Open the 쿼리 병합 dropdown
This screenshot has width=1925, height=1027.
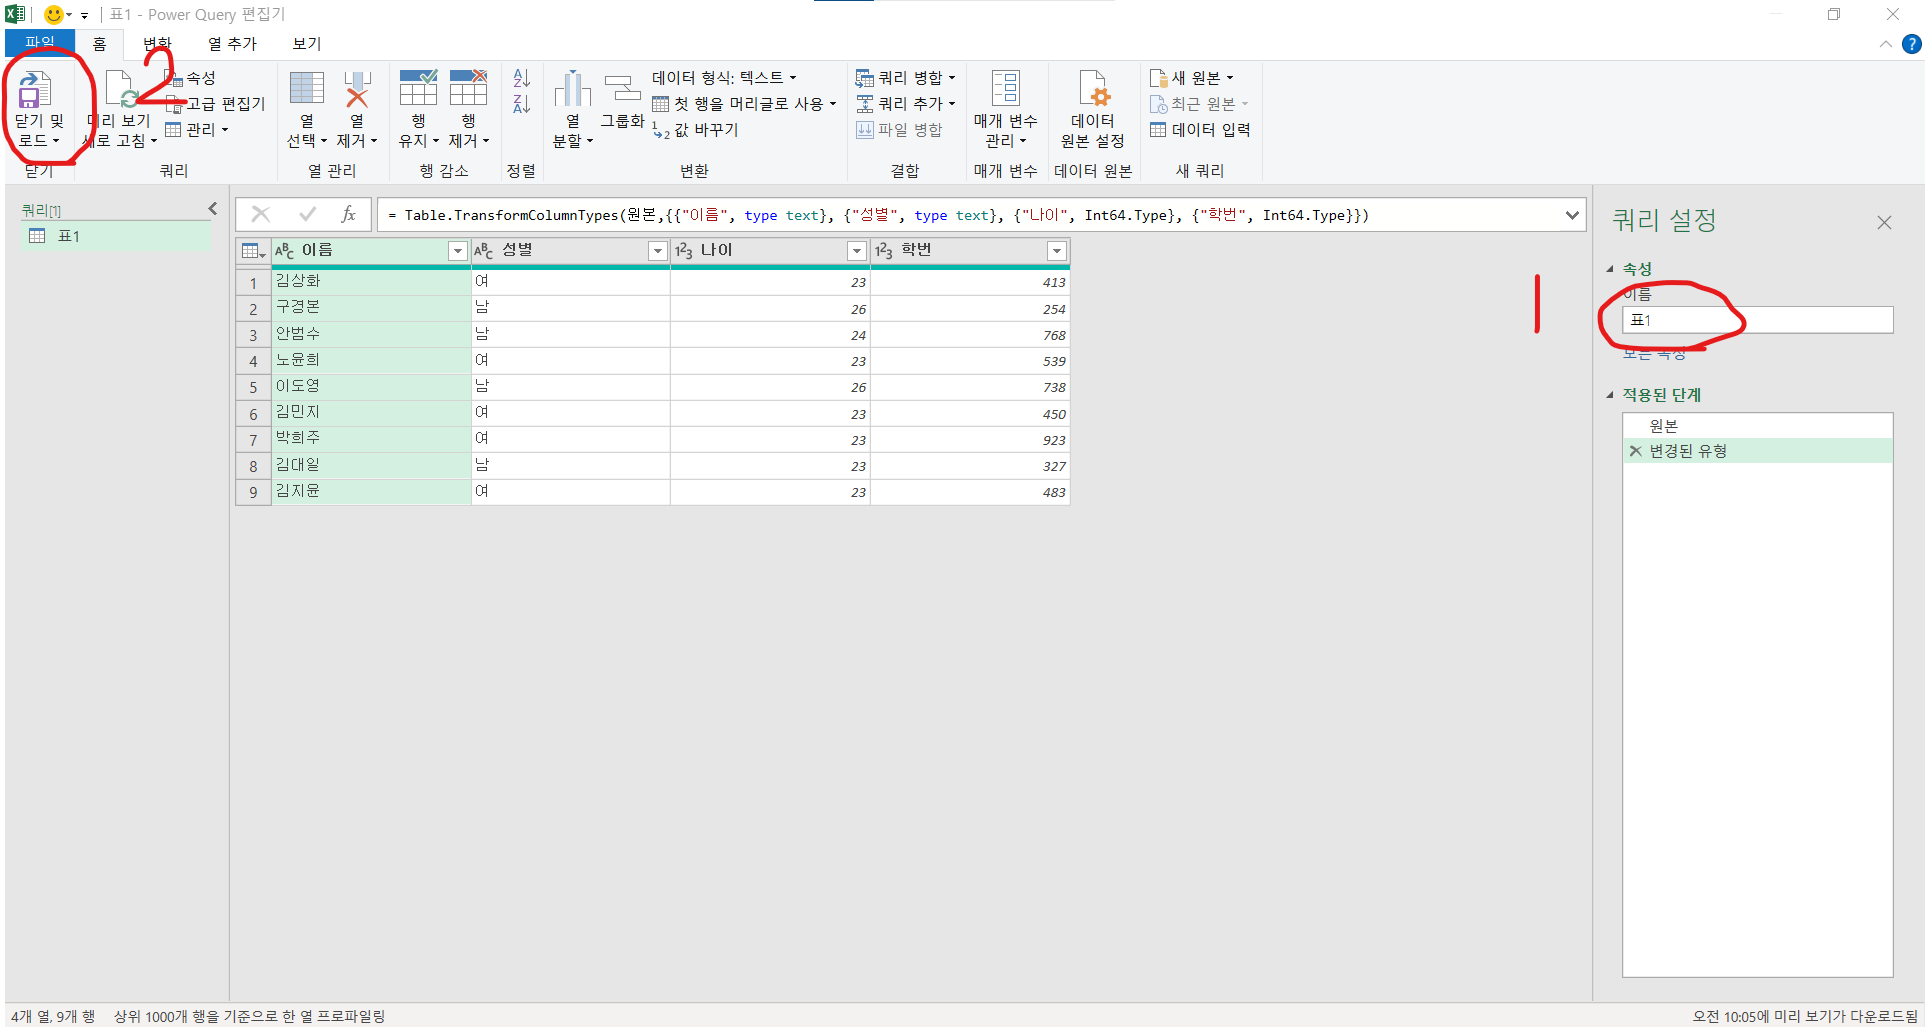click(906, 78)
